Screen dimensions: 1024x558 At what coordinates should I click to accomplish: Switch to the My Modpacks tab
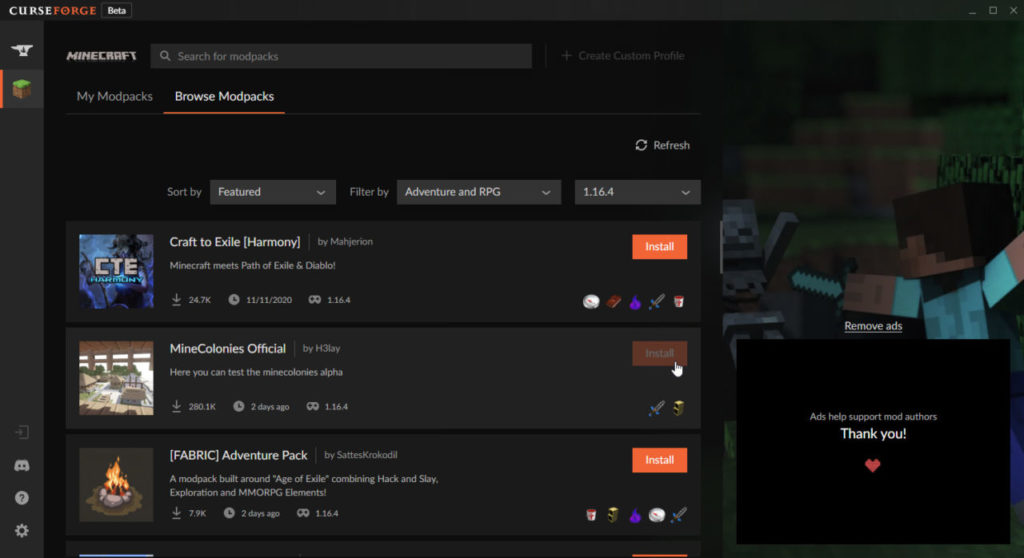(115, 96)
